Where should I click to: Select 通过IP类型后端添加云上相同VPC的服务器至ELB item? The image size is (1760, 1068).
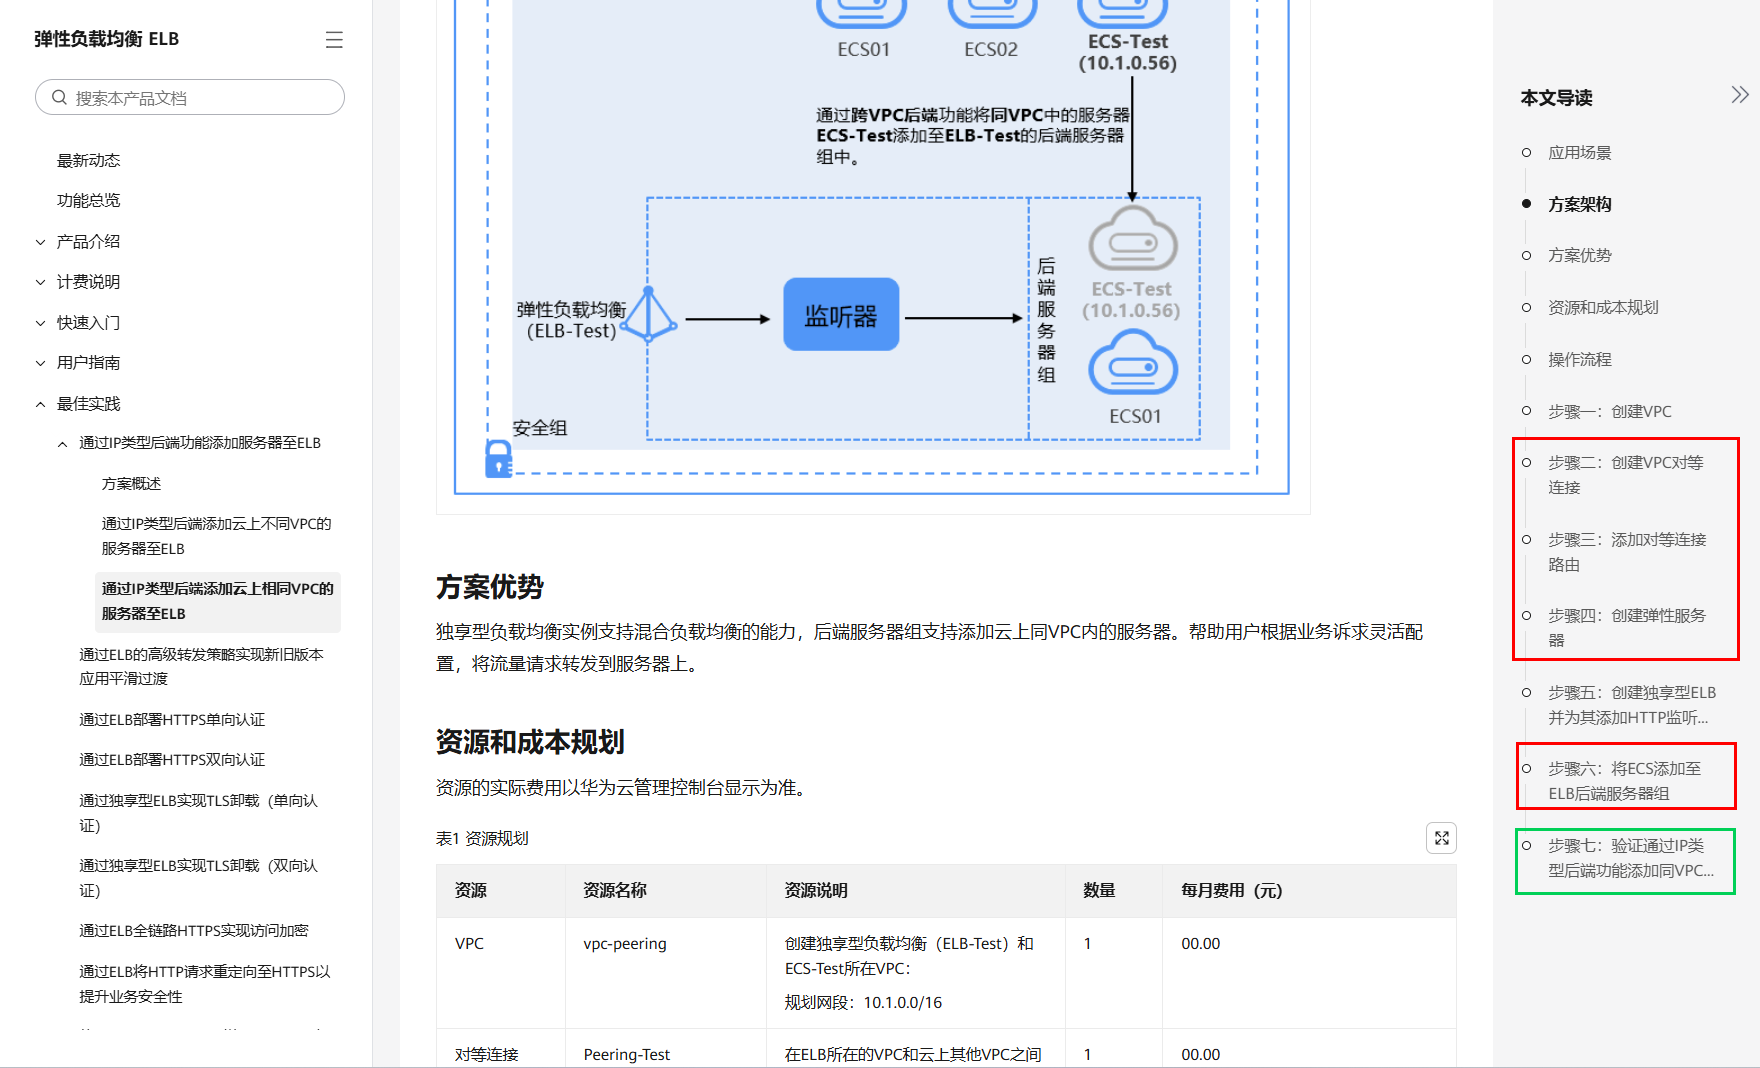coord(217,601)
